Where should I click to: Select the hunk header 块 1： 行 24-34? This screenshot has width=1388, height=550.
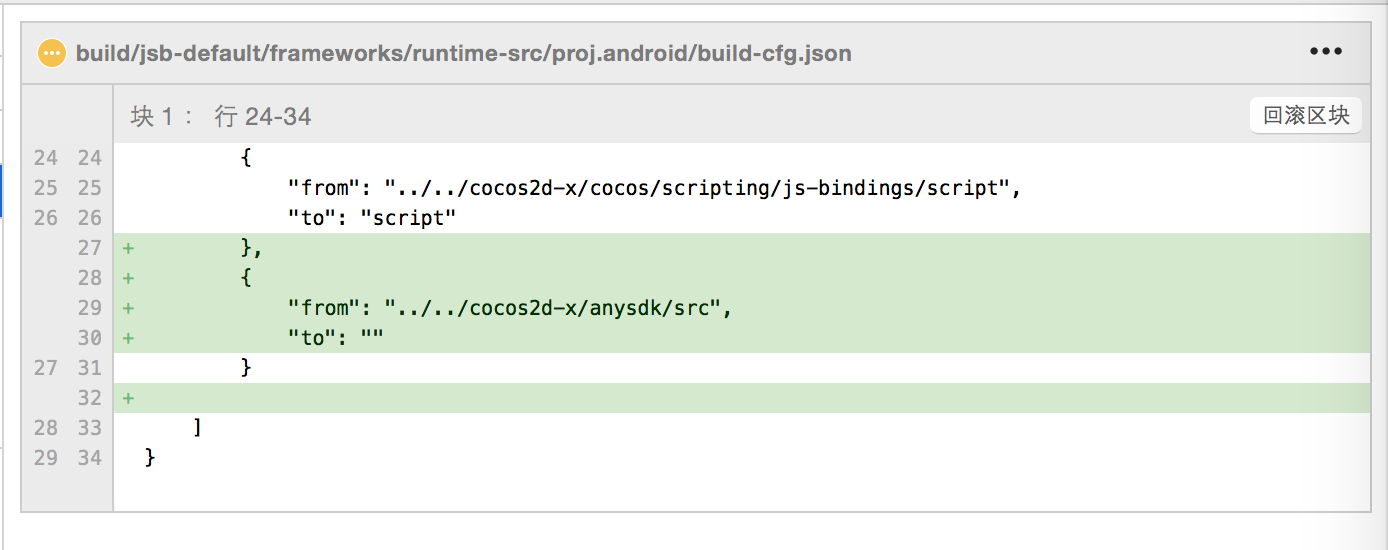(x=221, y=117)
